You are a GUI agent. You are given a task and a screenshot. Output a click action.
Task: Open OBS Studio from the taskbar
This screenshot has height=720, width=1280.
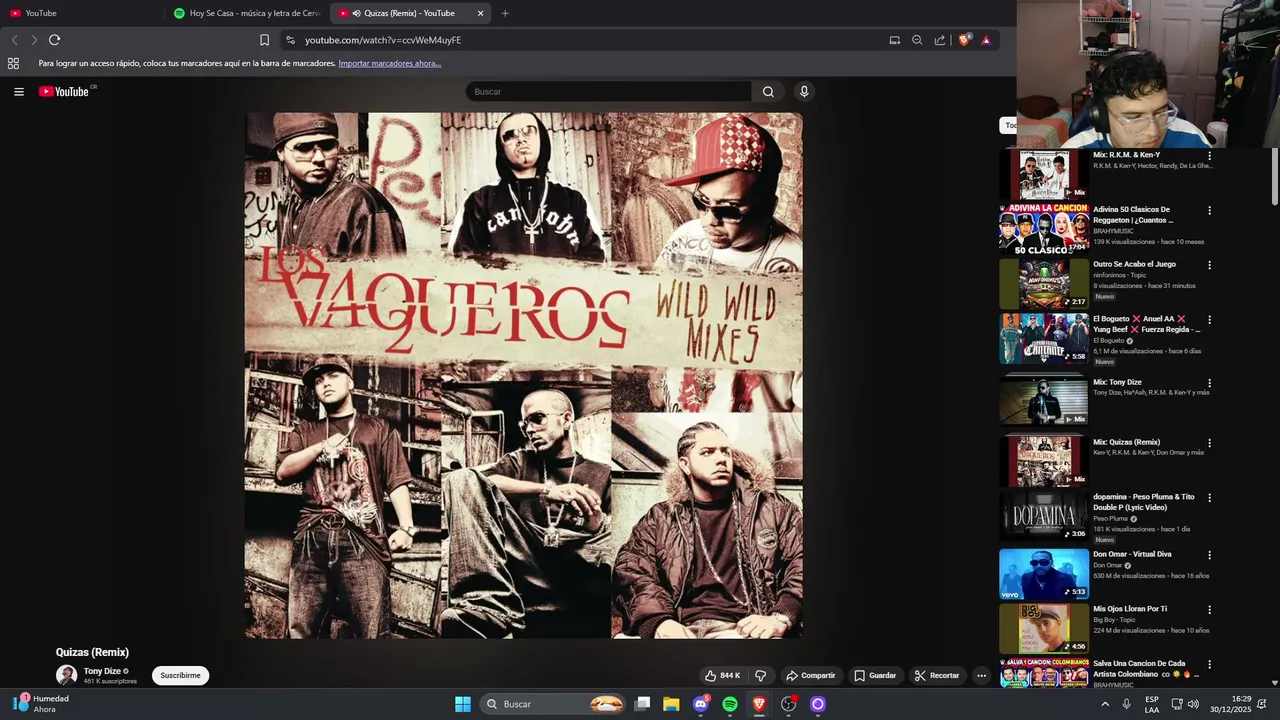coord(789,704)
